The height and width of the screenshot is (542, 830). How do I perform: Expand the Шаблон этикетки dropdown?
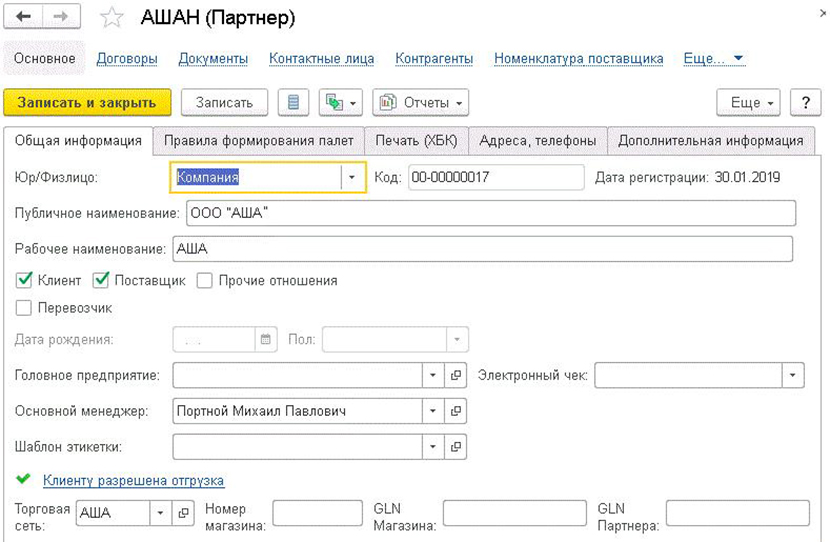pyautogui.click(x=434, y=445)
